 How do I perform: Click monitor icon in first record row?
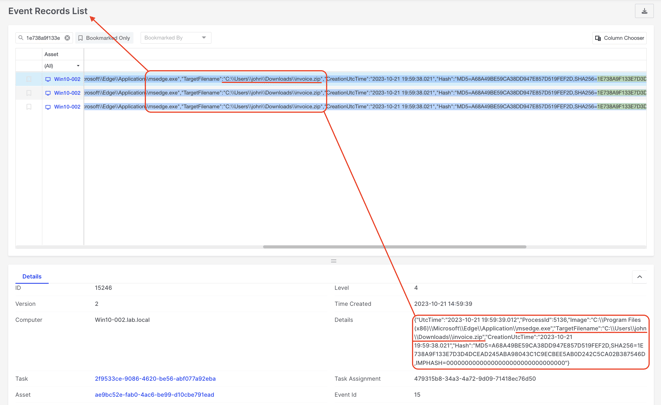[48, 79]
